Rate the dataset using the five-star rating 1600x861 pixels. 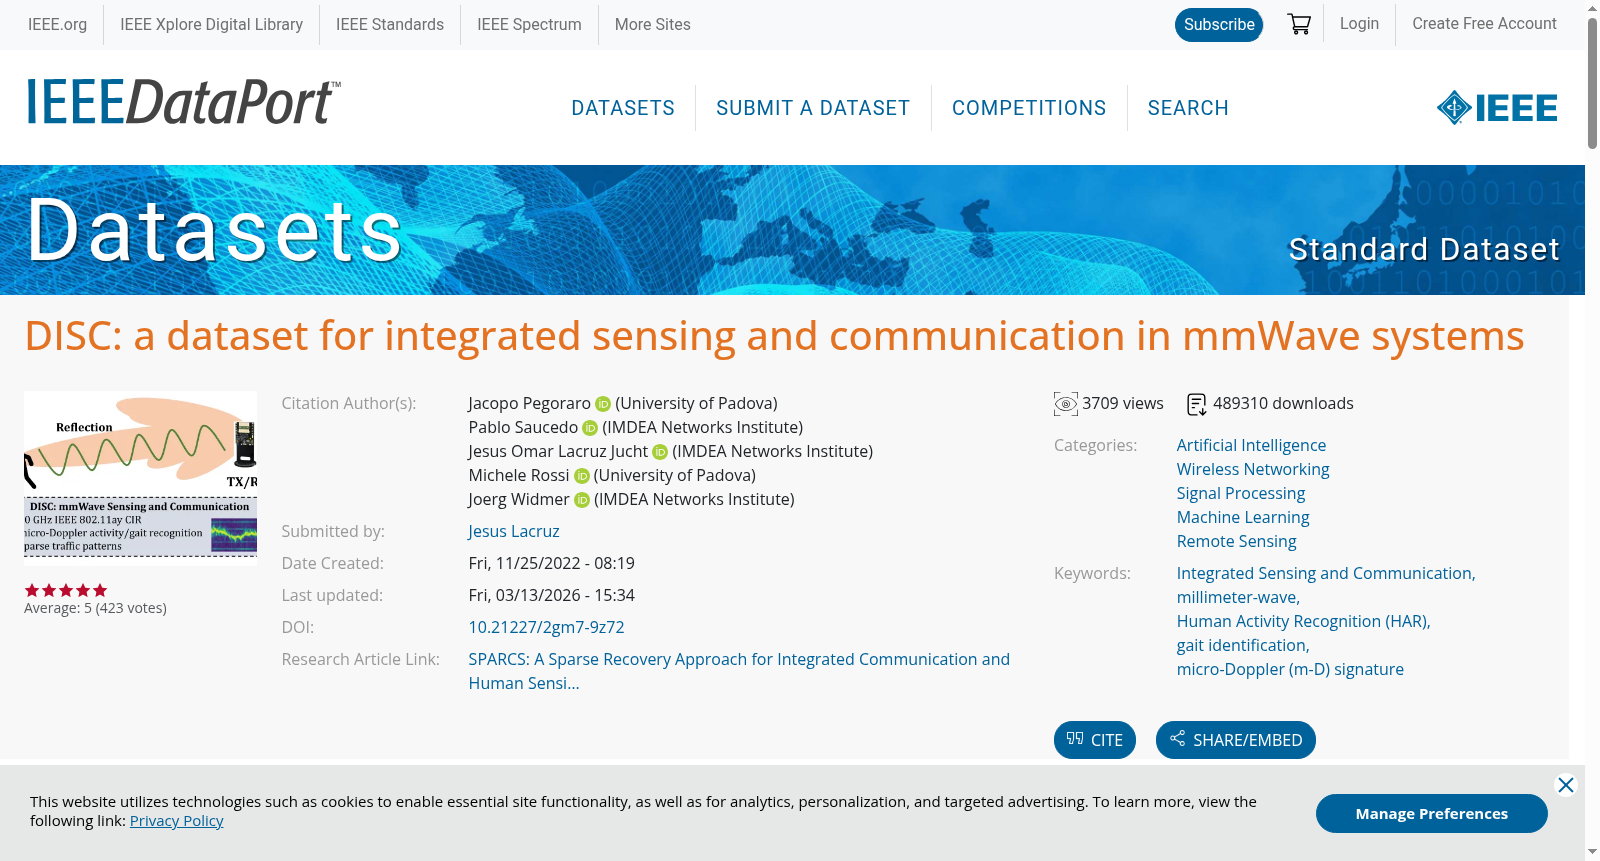tap(66, 590)
